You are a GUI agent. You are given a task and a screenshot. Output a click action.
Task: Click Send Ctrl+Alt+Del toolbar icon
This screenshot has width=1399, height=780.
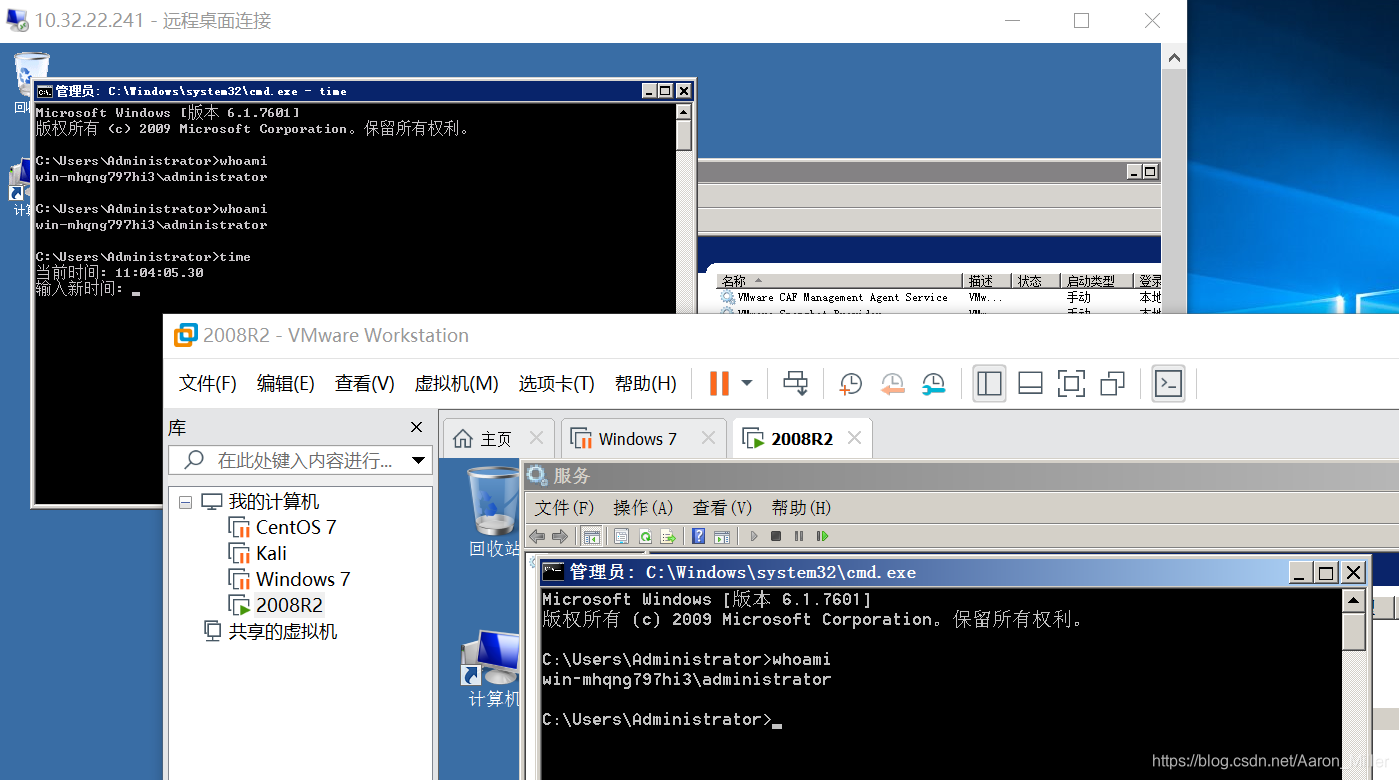tap(795, 383)
